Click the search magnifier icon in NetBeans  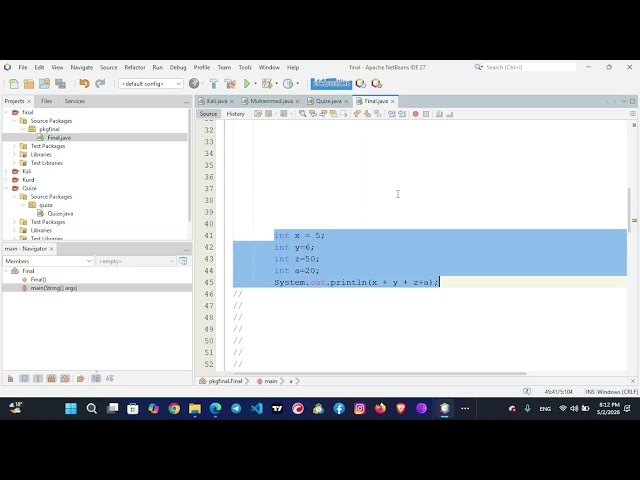[478, 67]
